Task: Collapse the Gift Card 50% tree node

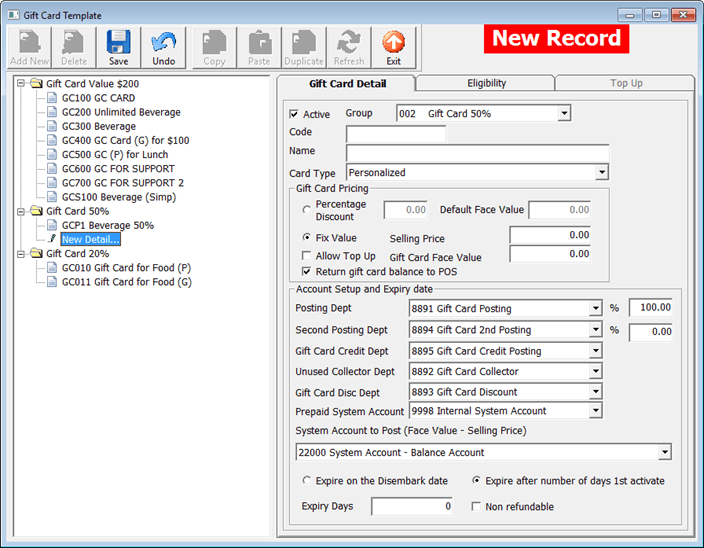Action: [x=21, y=211]
